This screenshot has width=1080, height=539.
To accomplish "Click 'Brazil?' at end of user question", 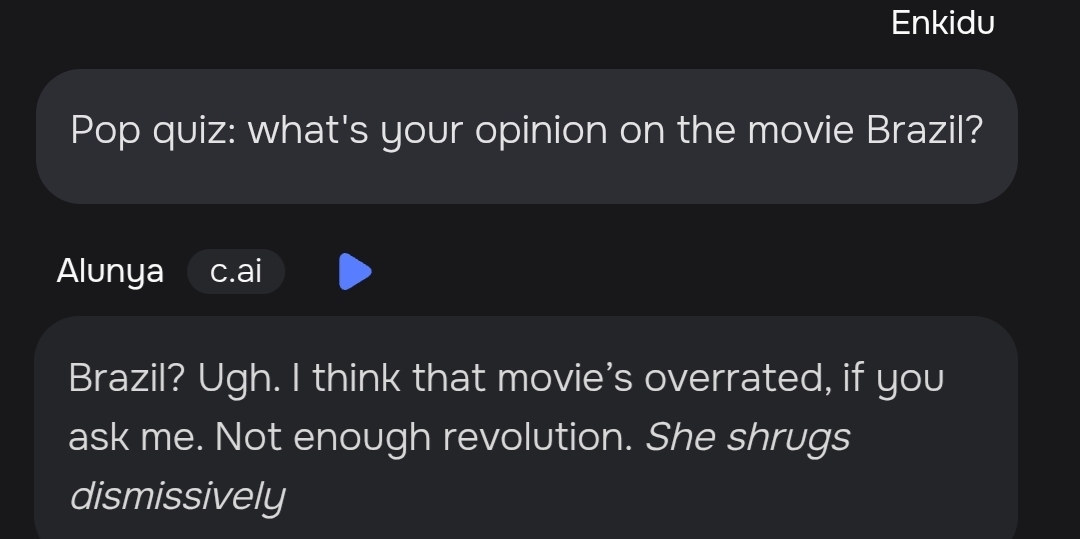I will [924, 129].
